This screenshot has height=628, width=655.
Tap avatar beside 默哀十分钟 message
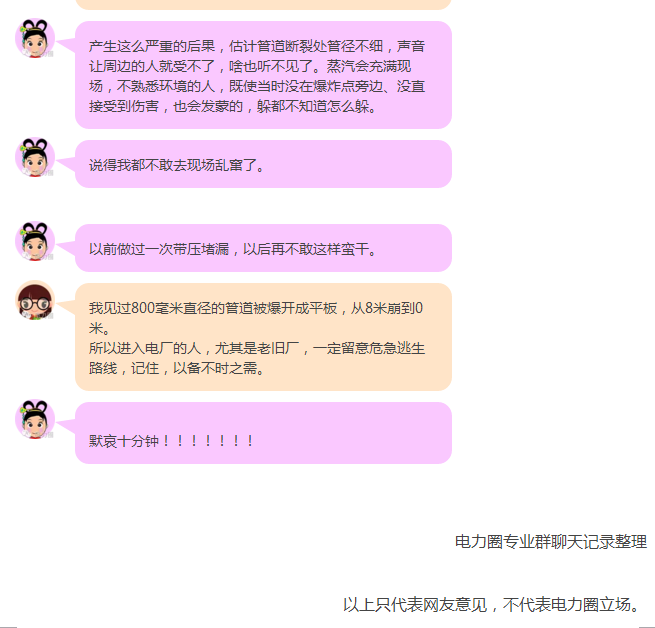tap(35, 419)
